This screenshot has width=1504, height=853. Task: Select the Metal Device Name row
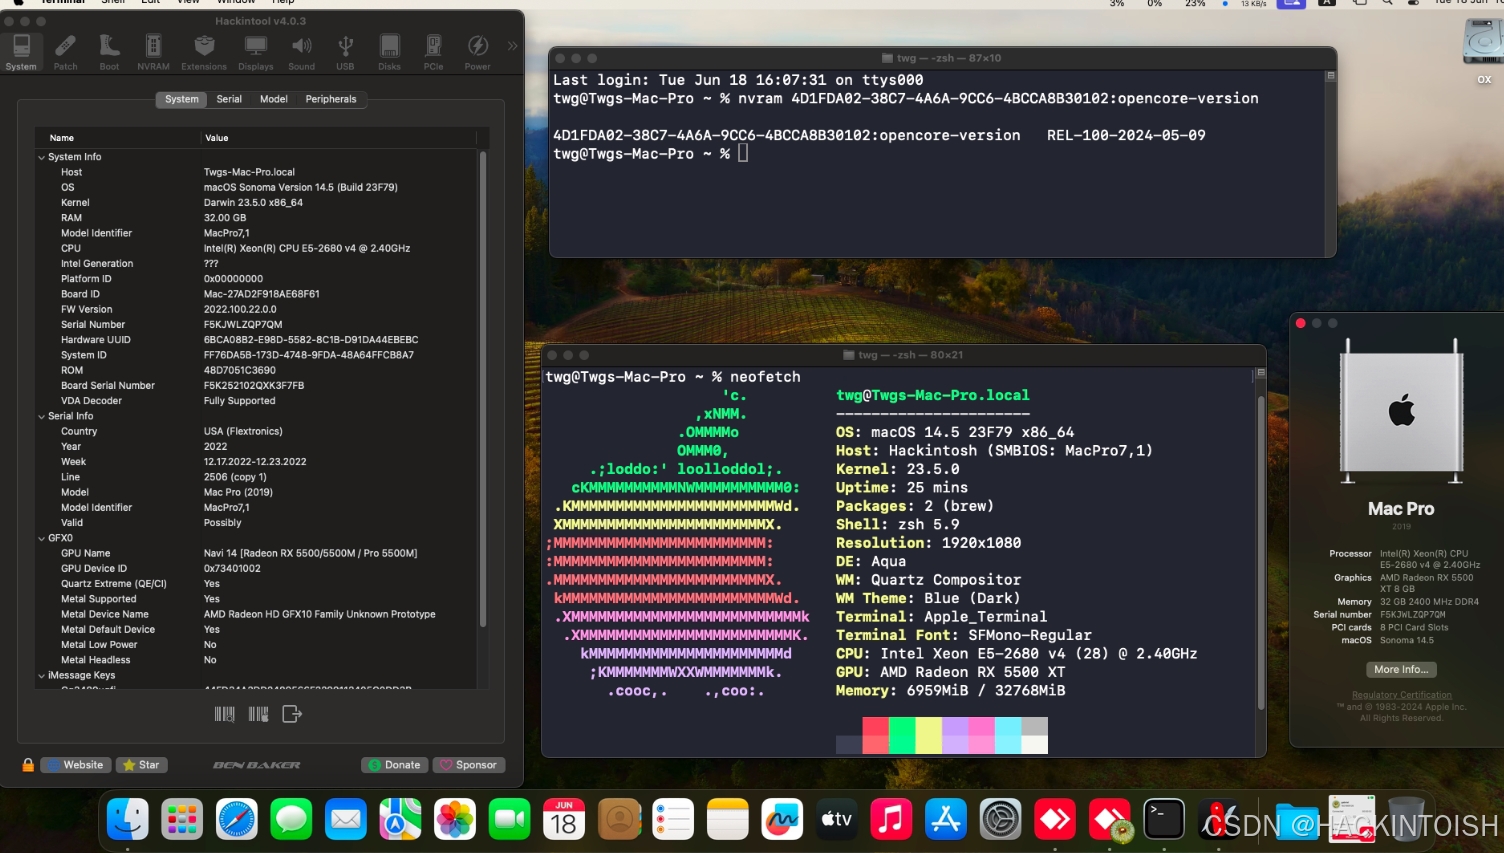coord(257,614)
